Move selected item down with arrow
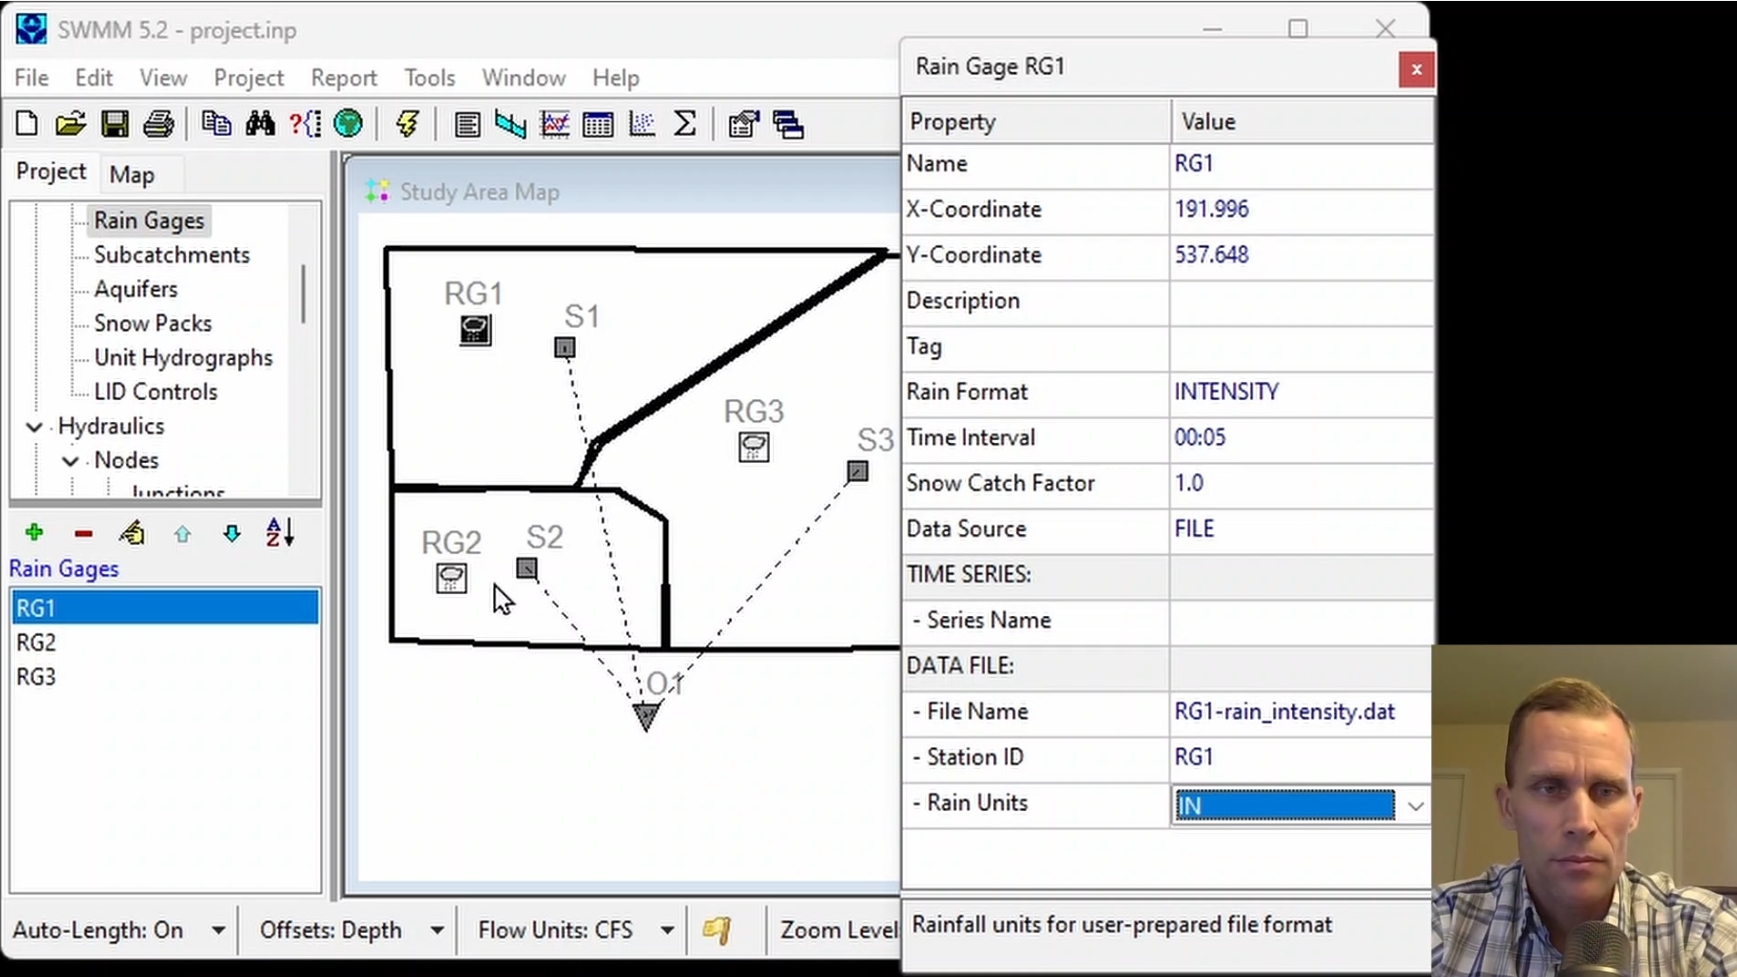1737x977 pixels. pyautogui.click(x=232, y=533)
